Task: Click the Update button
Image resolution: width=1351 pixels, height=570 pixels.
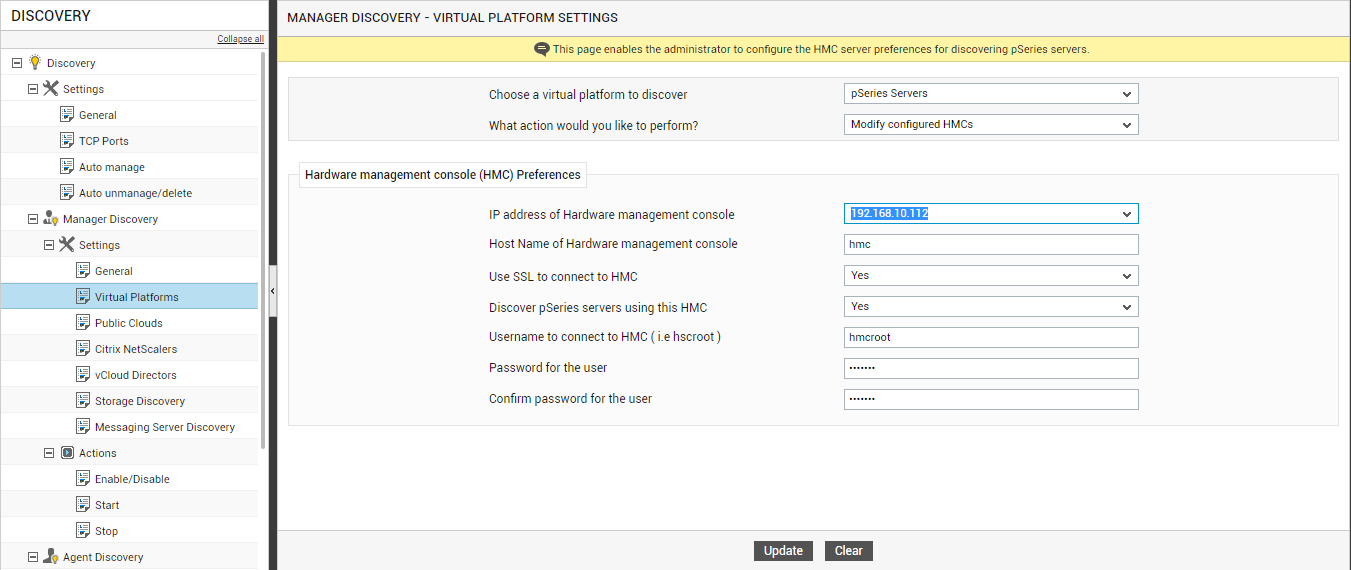Action: (x=783, y=551)
